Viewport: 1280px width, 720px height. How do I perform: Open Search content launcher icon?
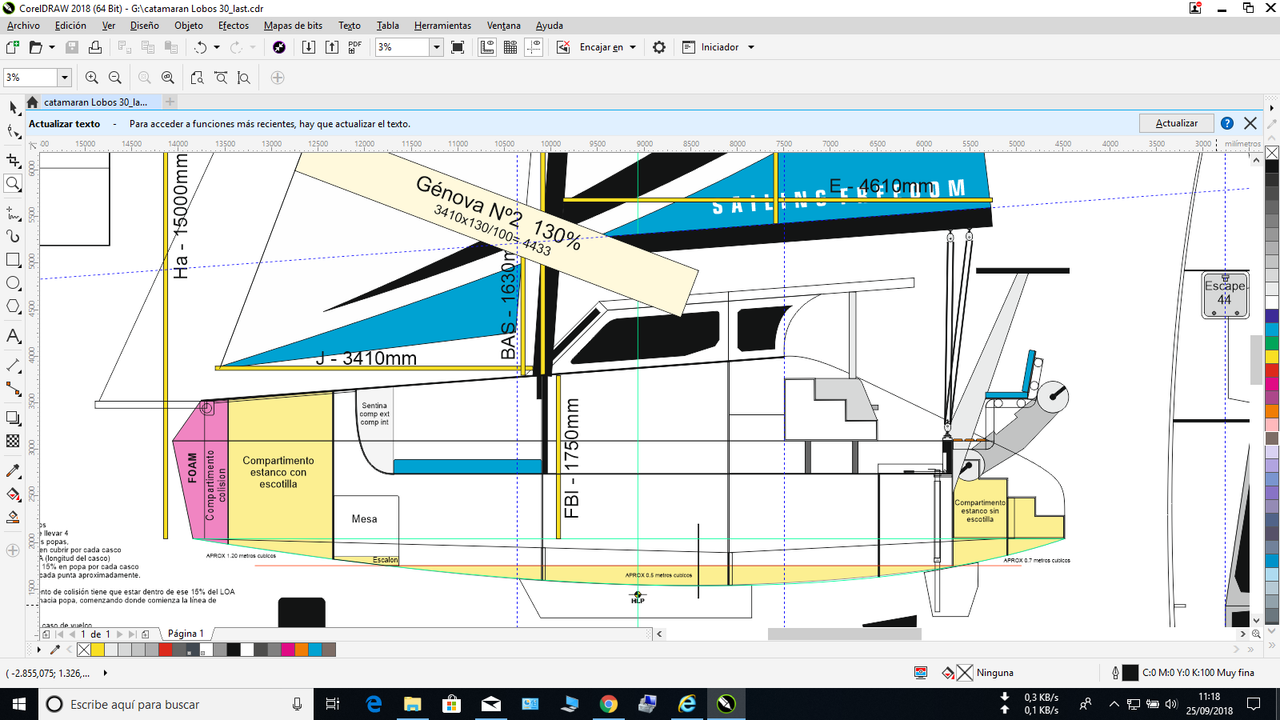(x=279, y=47)
